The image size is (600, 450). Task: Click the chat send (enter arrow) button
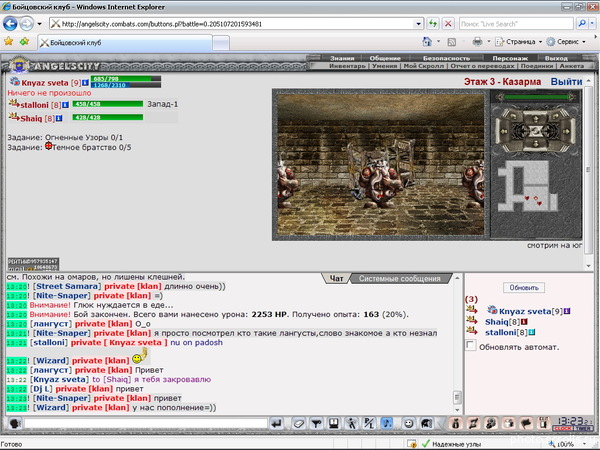click(277, 423)
